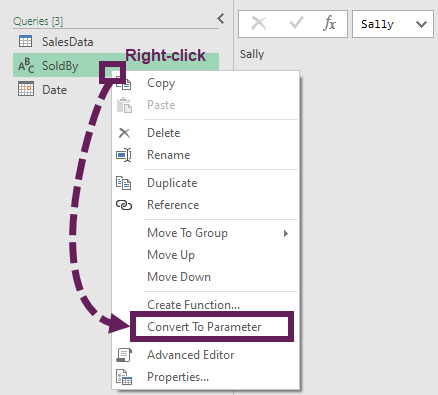438x395 pixels.
Task: Click the Reference chain-link icon
Action: pyautogui.click(x=124, y=205)
